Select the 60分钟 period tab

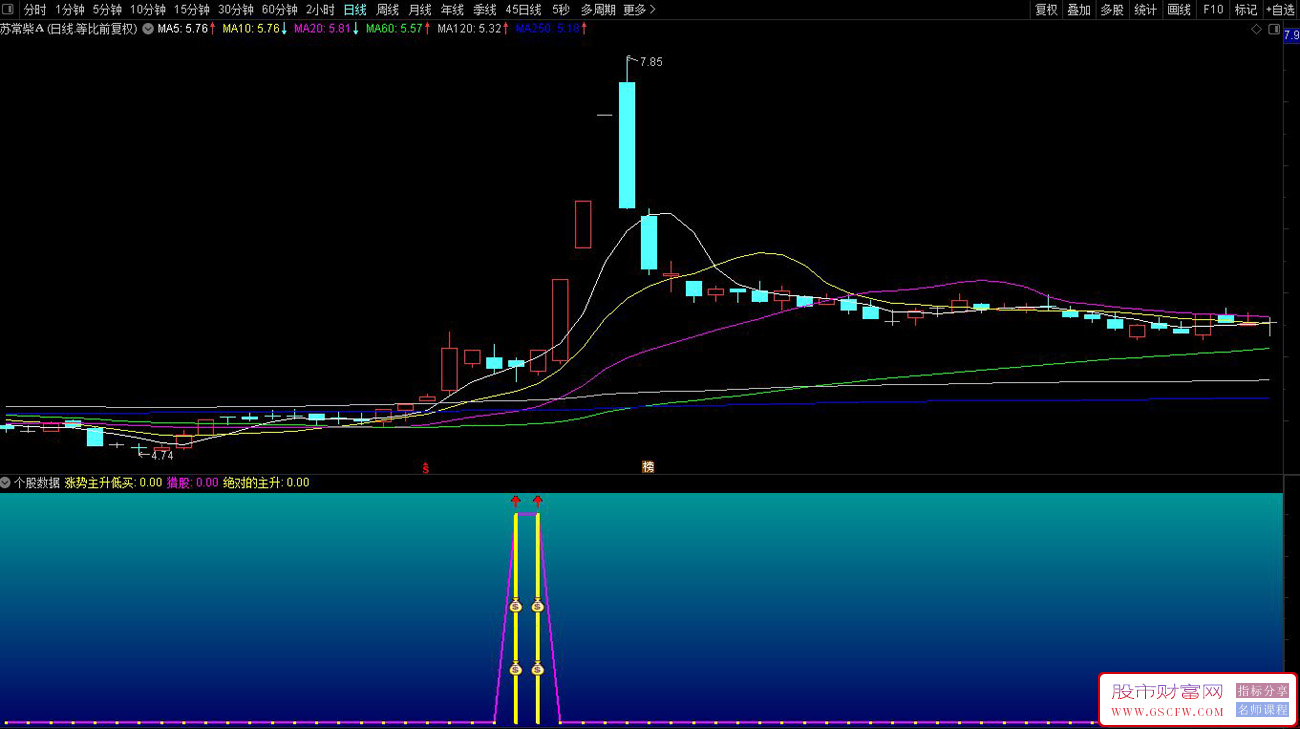pyautogui.click(x=280, y=9)
